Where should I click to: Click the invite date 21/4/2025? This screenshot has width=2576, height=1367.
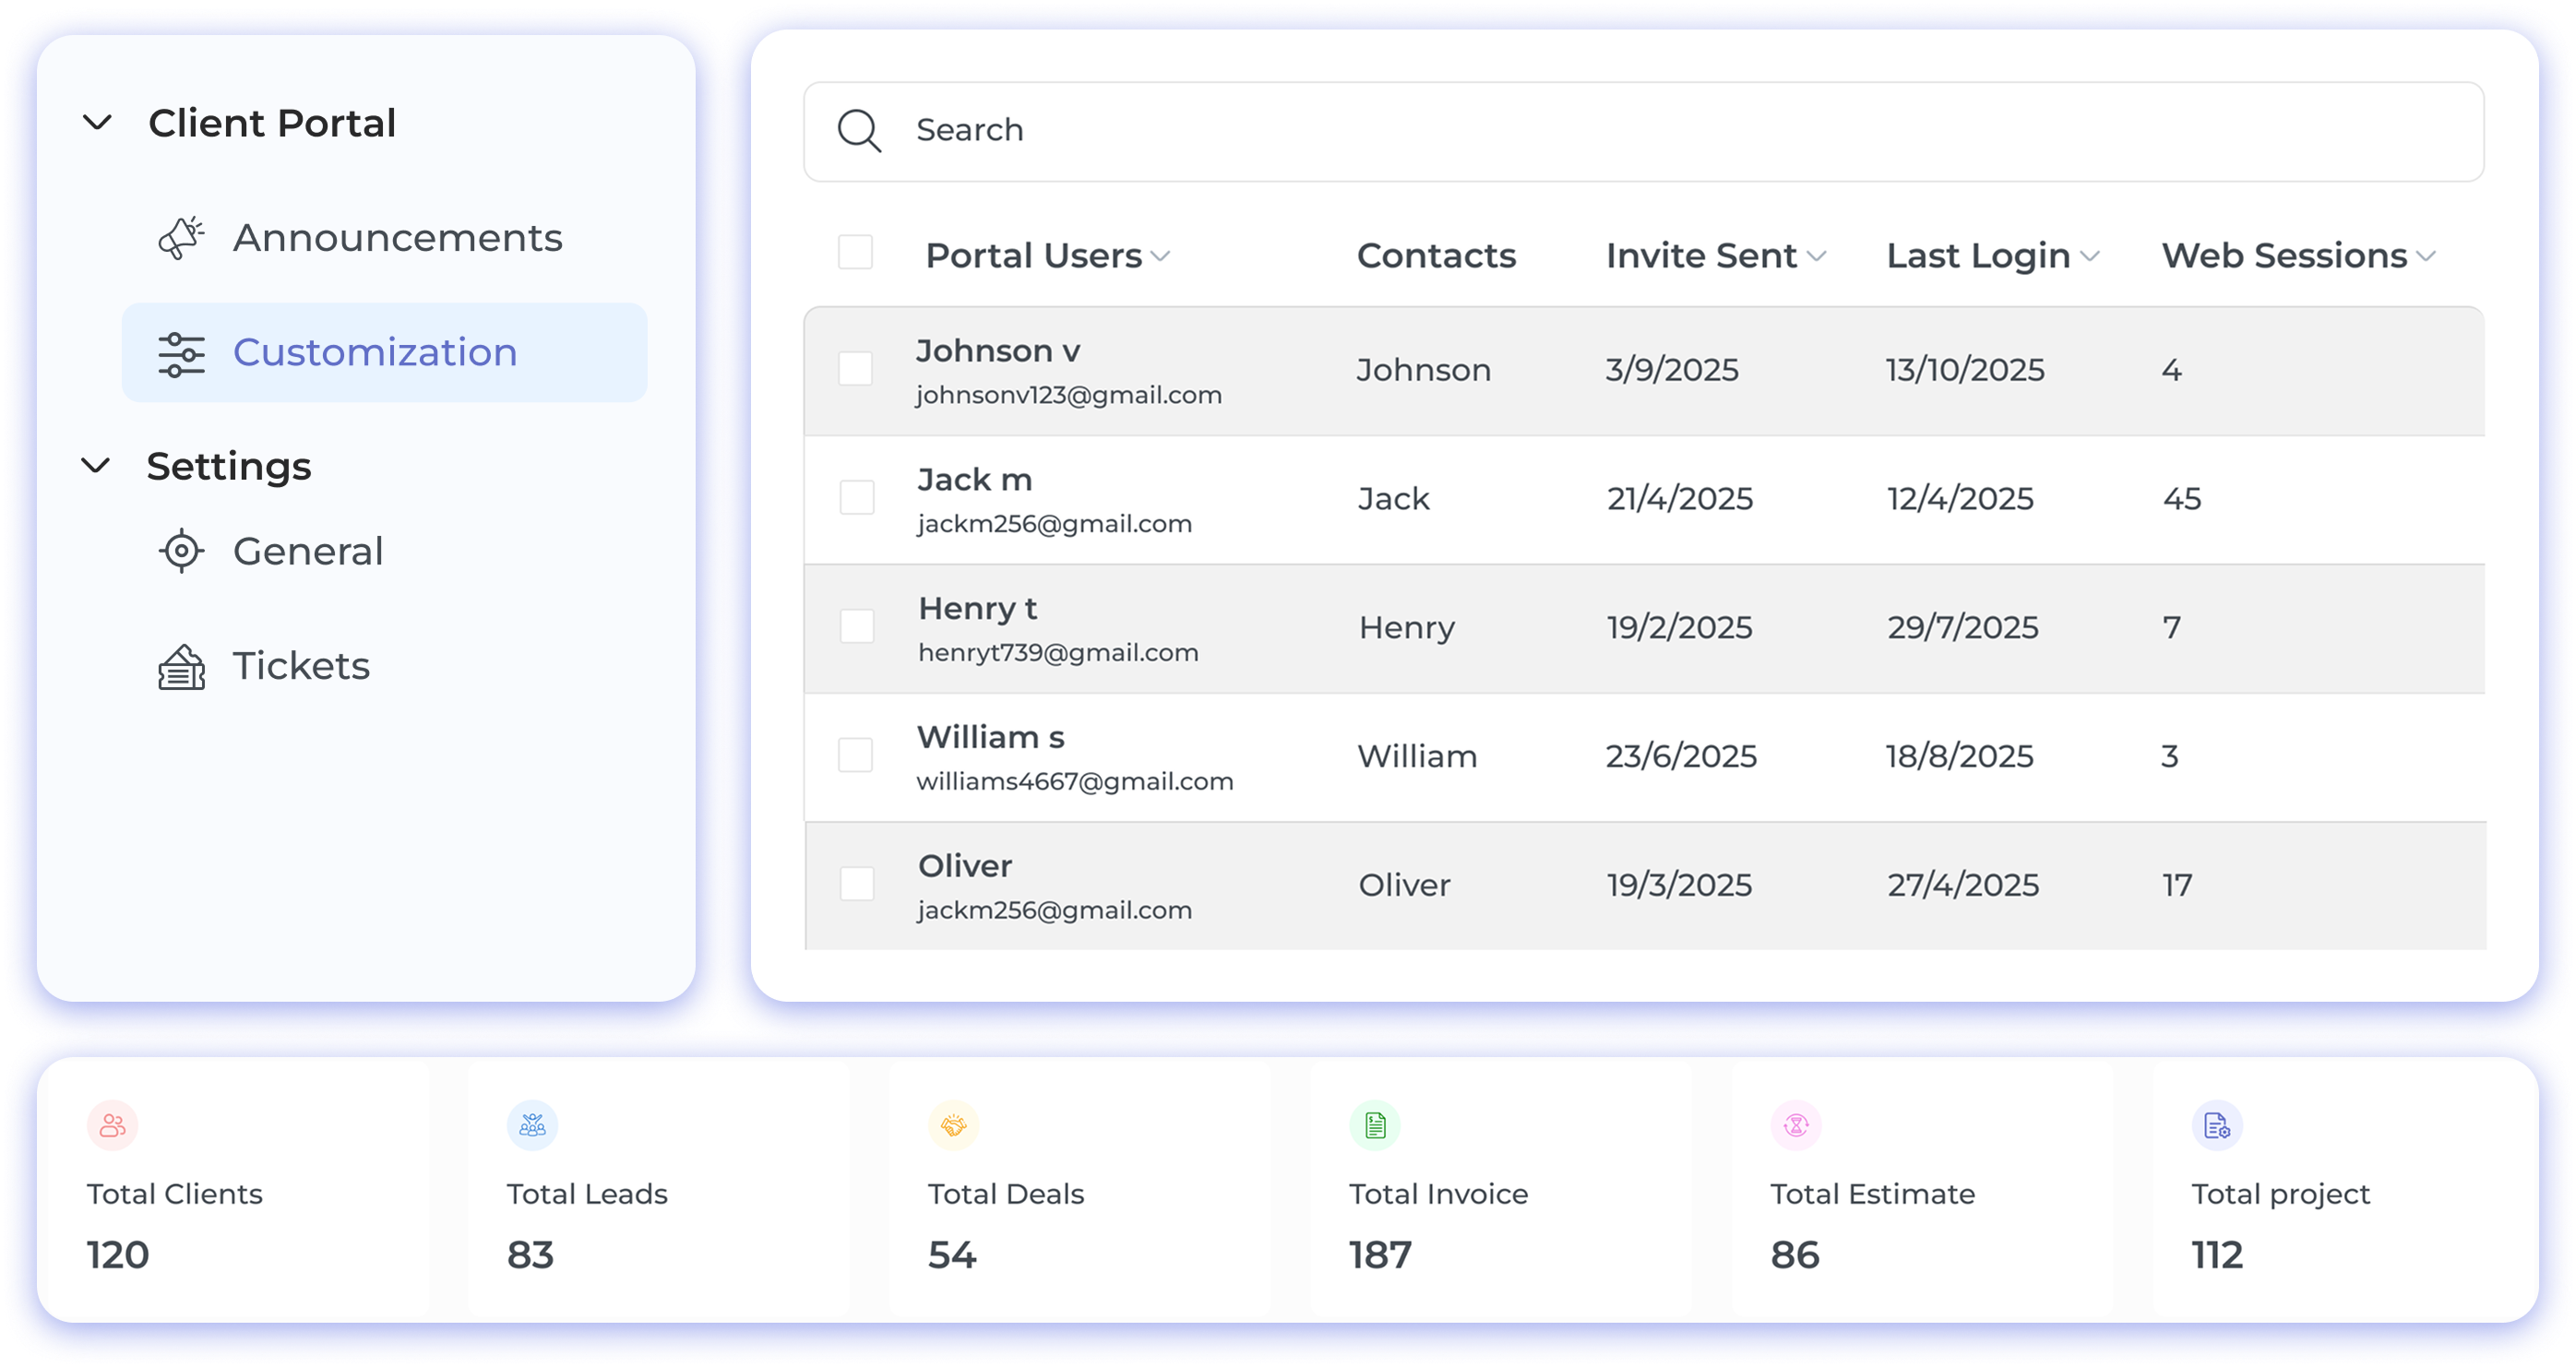point(1679,499)
